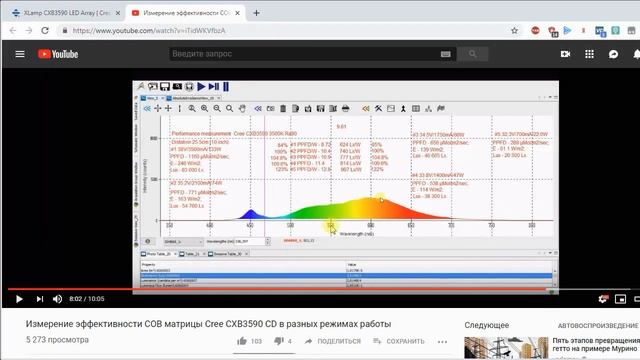The width and height of the screenshot is (640, 360).
Task: Open the notifications bell
Action: click(x=636, y=54)
